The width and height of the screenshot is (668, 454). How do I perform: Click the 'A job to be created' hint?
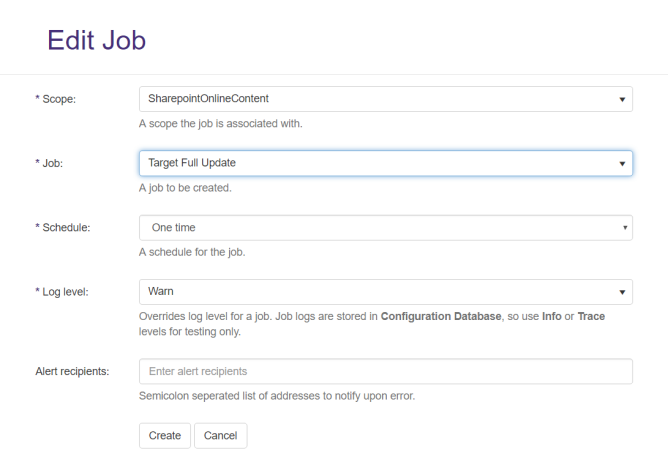[185, 188]
